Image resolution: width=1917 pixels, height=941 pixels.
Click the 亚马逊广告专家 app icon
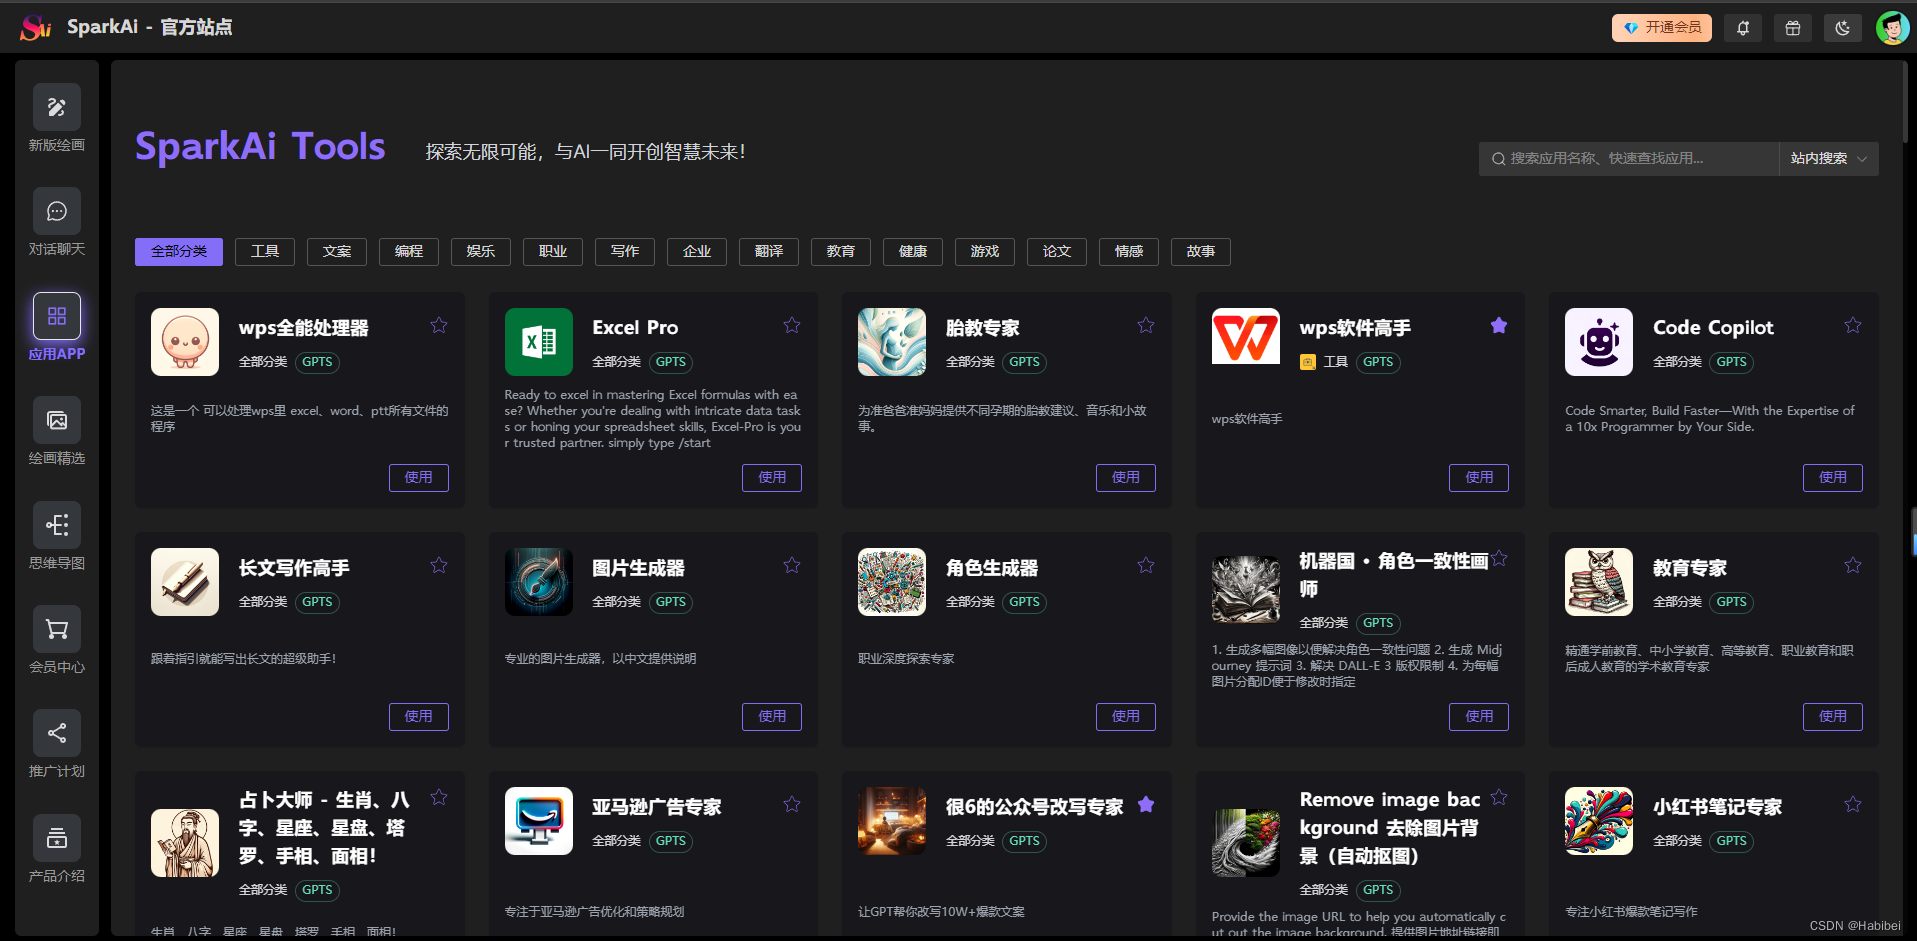(x=539, y=821)
